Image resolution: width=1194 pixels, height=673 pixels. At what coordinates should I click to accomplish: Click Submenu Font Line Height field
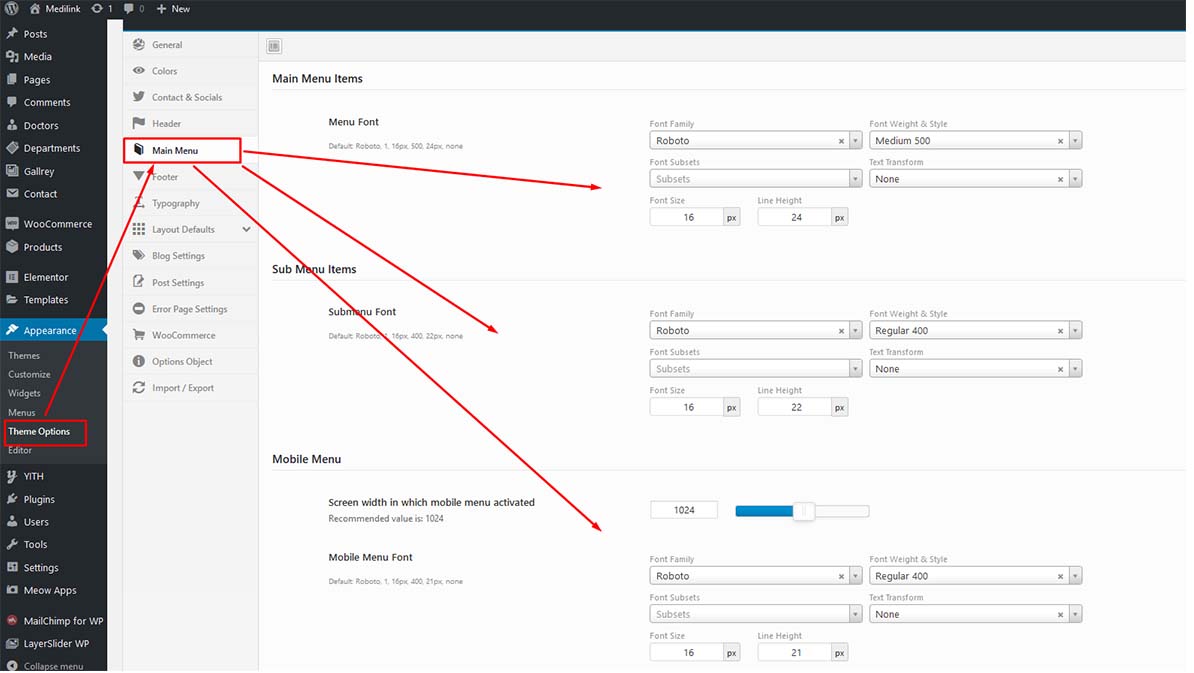pyautogui.click(x=795, y=407)
